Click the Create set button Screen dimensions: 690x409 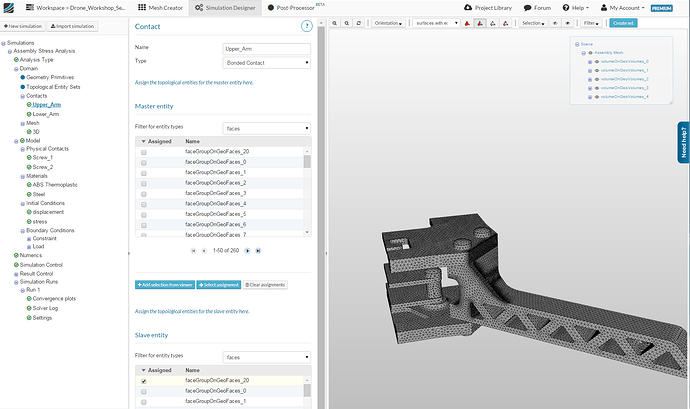coord(623,22)
